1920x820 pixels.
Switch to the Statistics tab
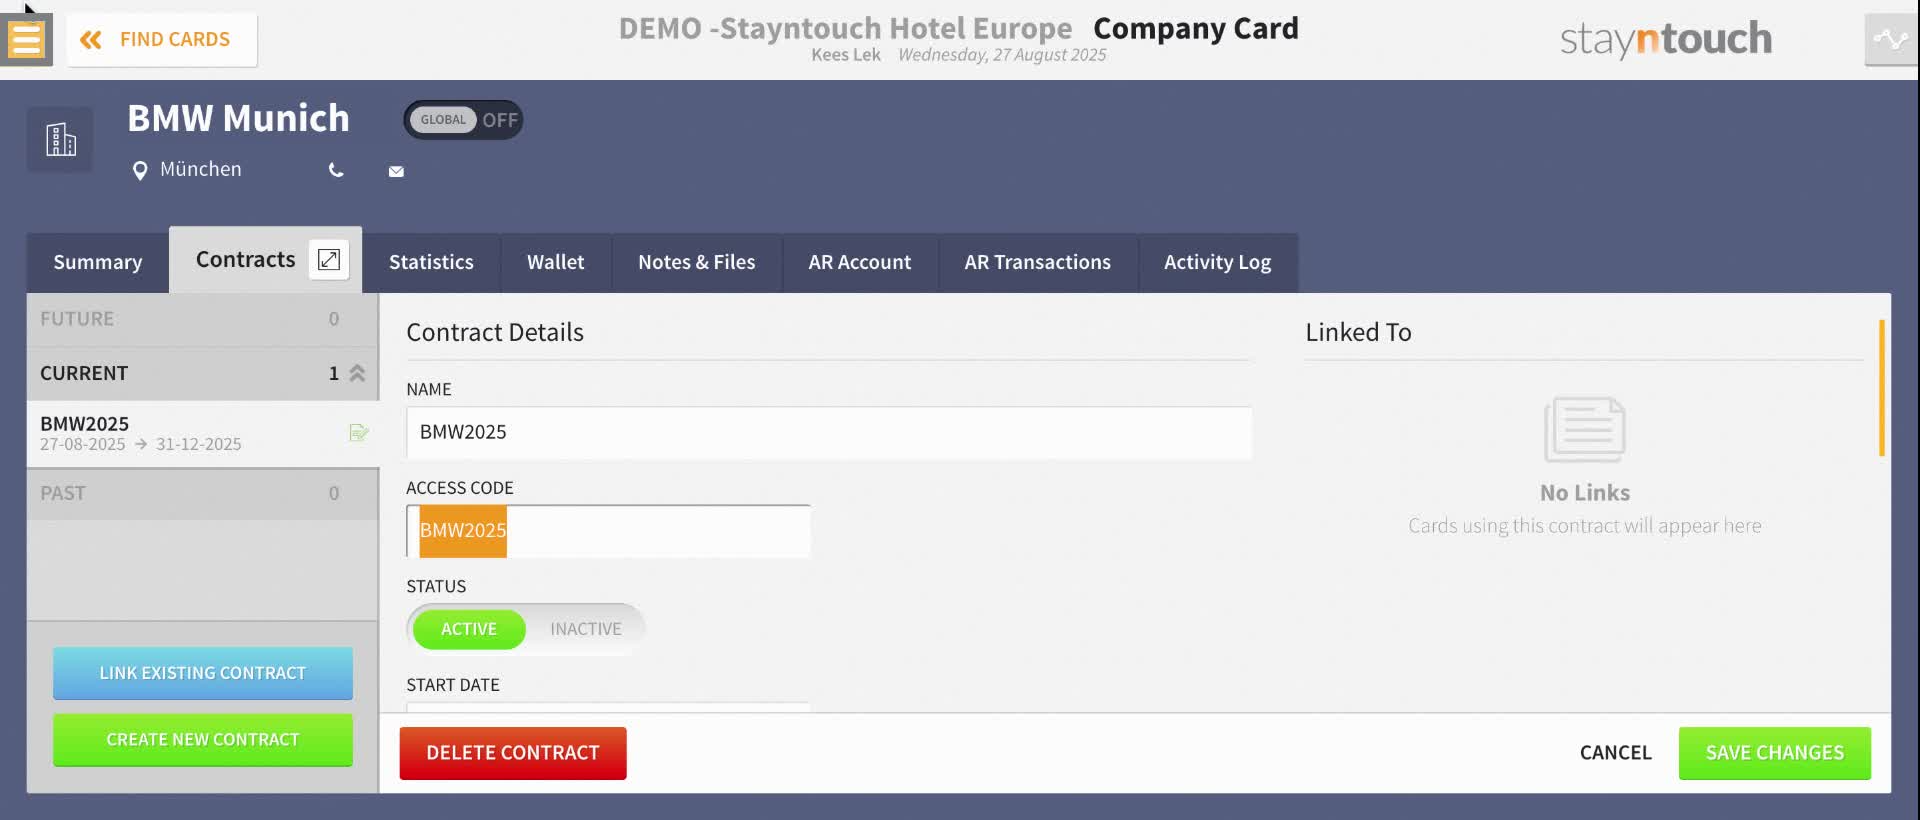coord(431,263)
